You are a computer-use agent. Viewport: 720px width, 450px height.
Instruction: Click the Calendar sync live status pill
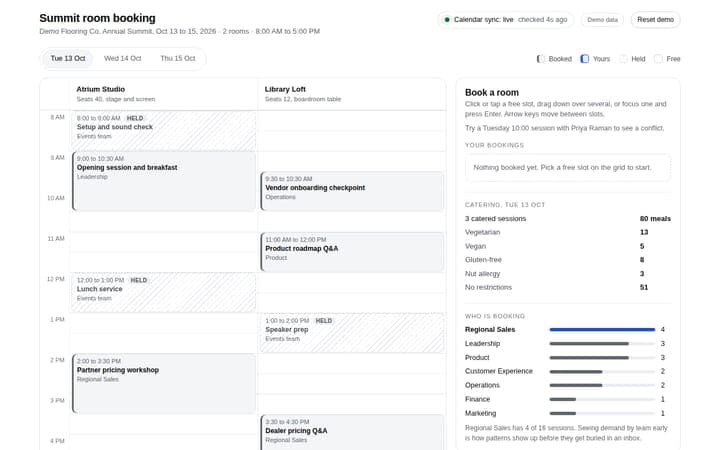click(x=505, y=20)
